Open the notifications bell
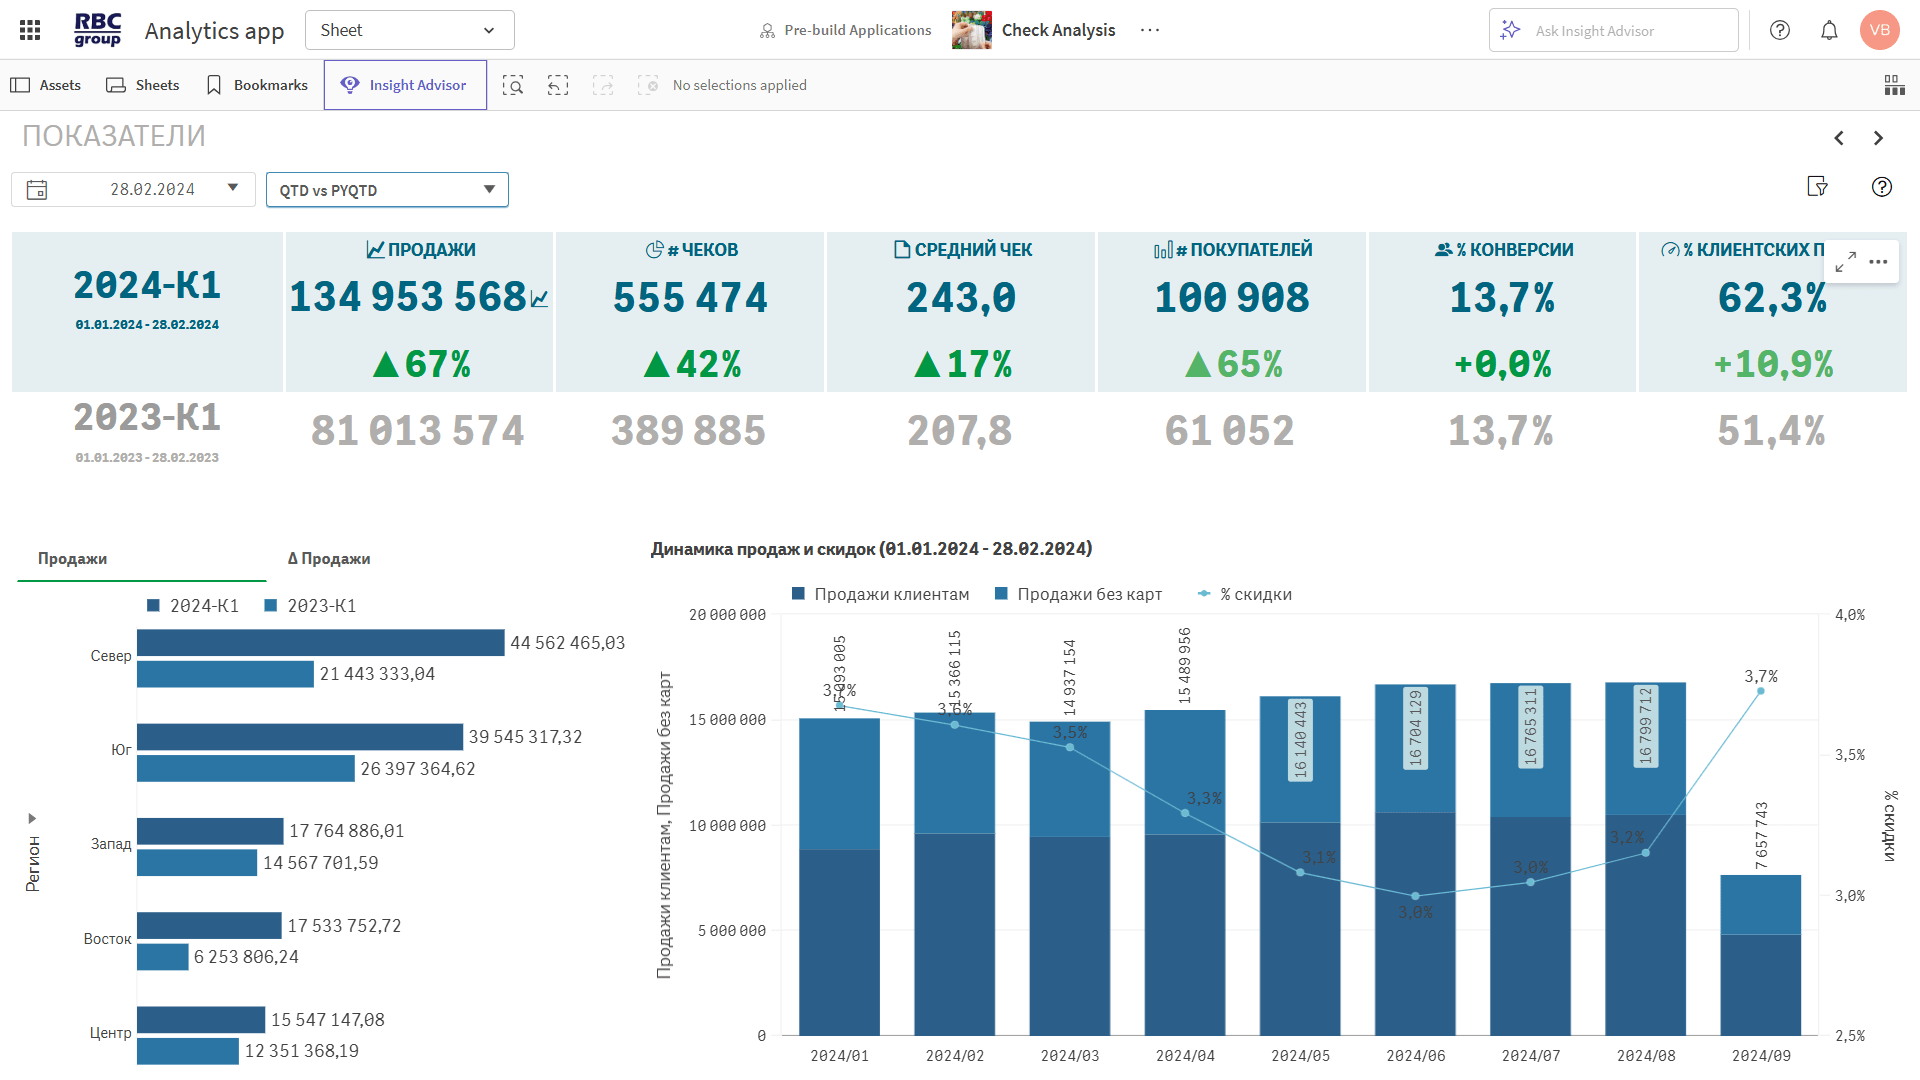 (x=1829, y=30)
